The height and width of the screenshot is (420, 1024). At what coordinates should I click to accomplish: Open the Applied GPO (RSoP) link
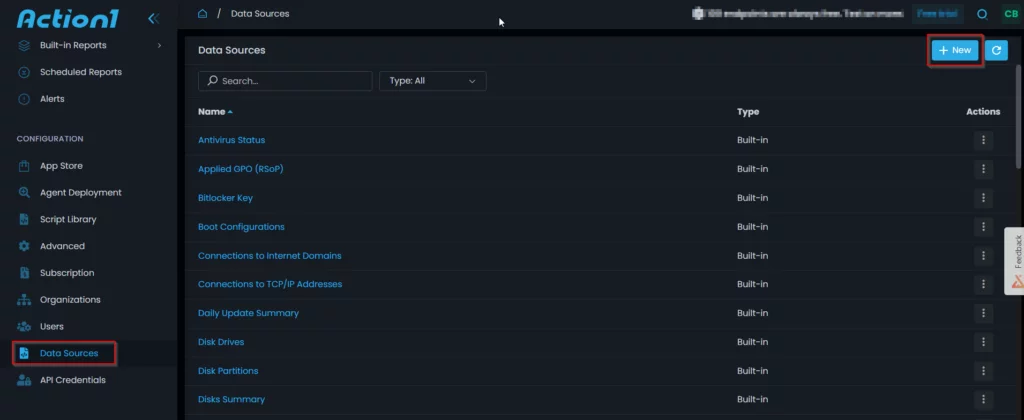point(240,169)
